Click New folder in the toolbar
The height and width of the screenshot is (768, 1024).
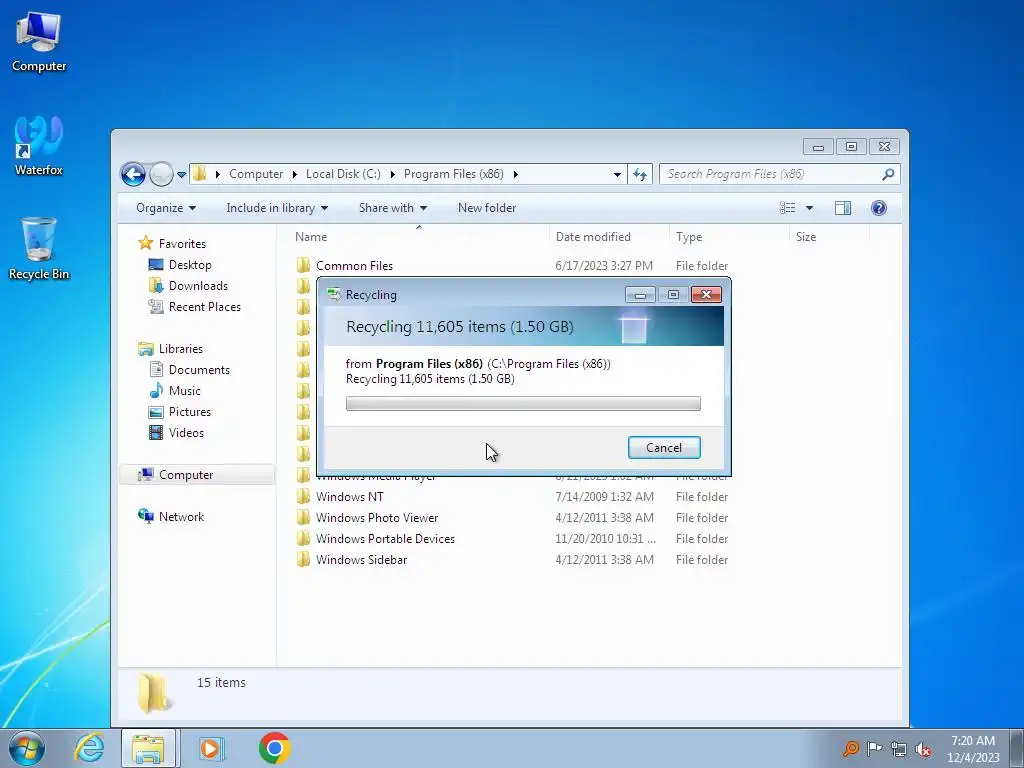click(487, 208)
